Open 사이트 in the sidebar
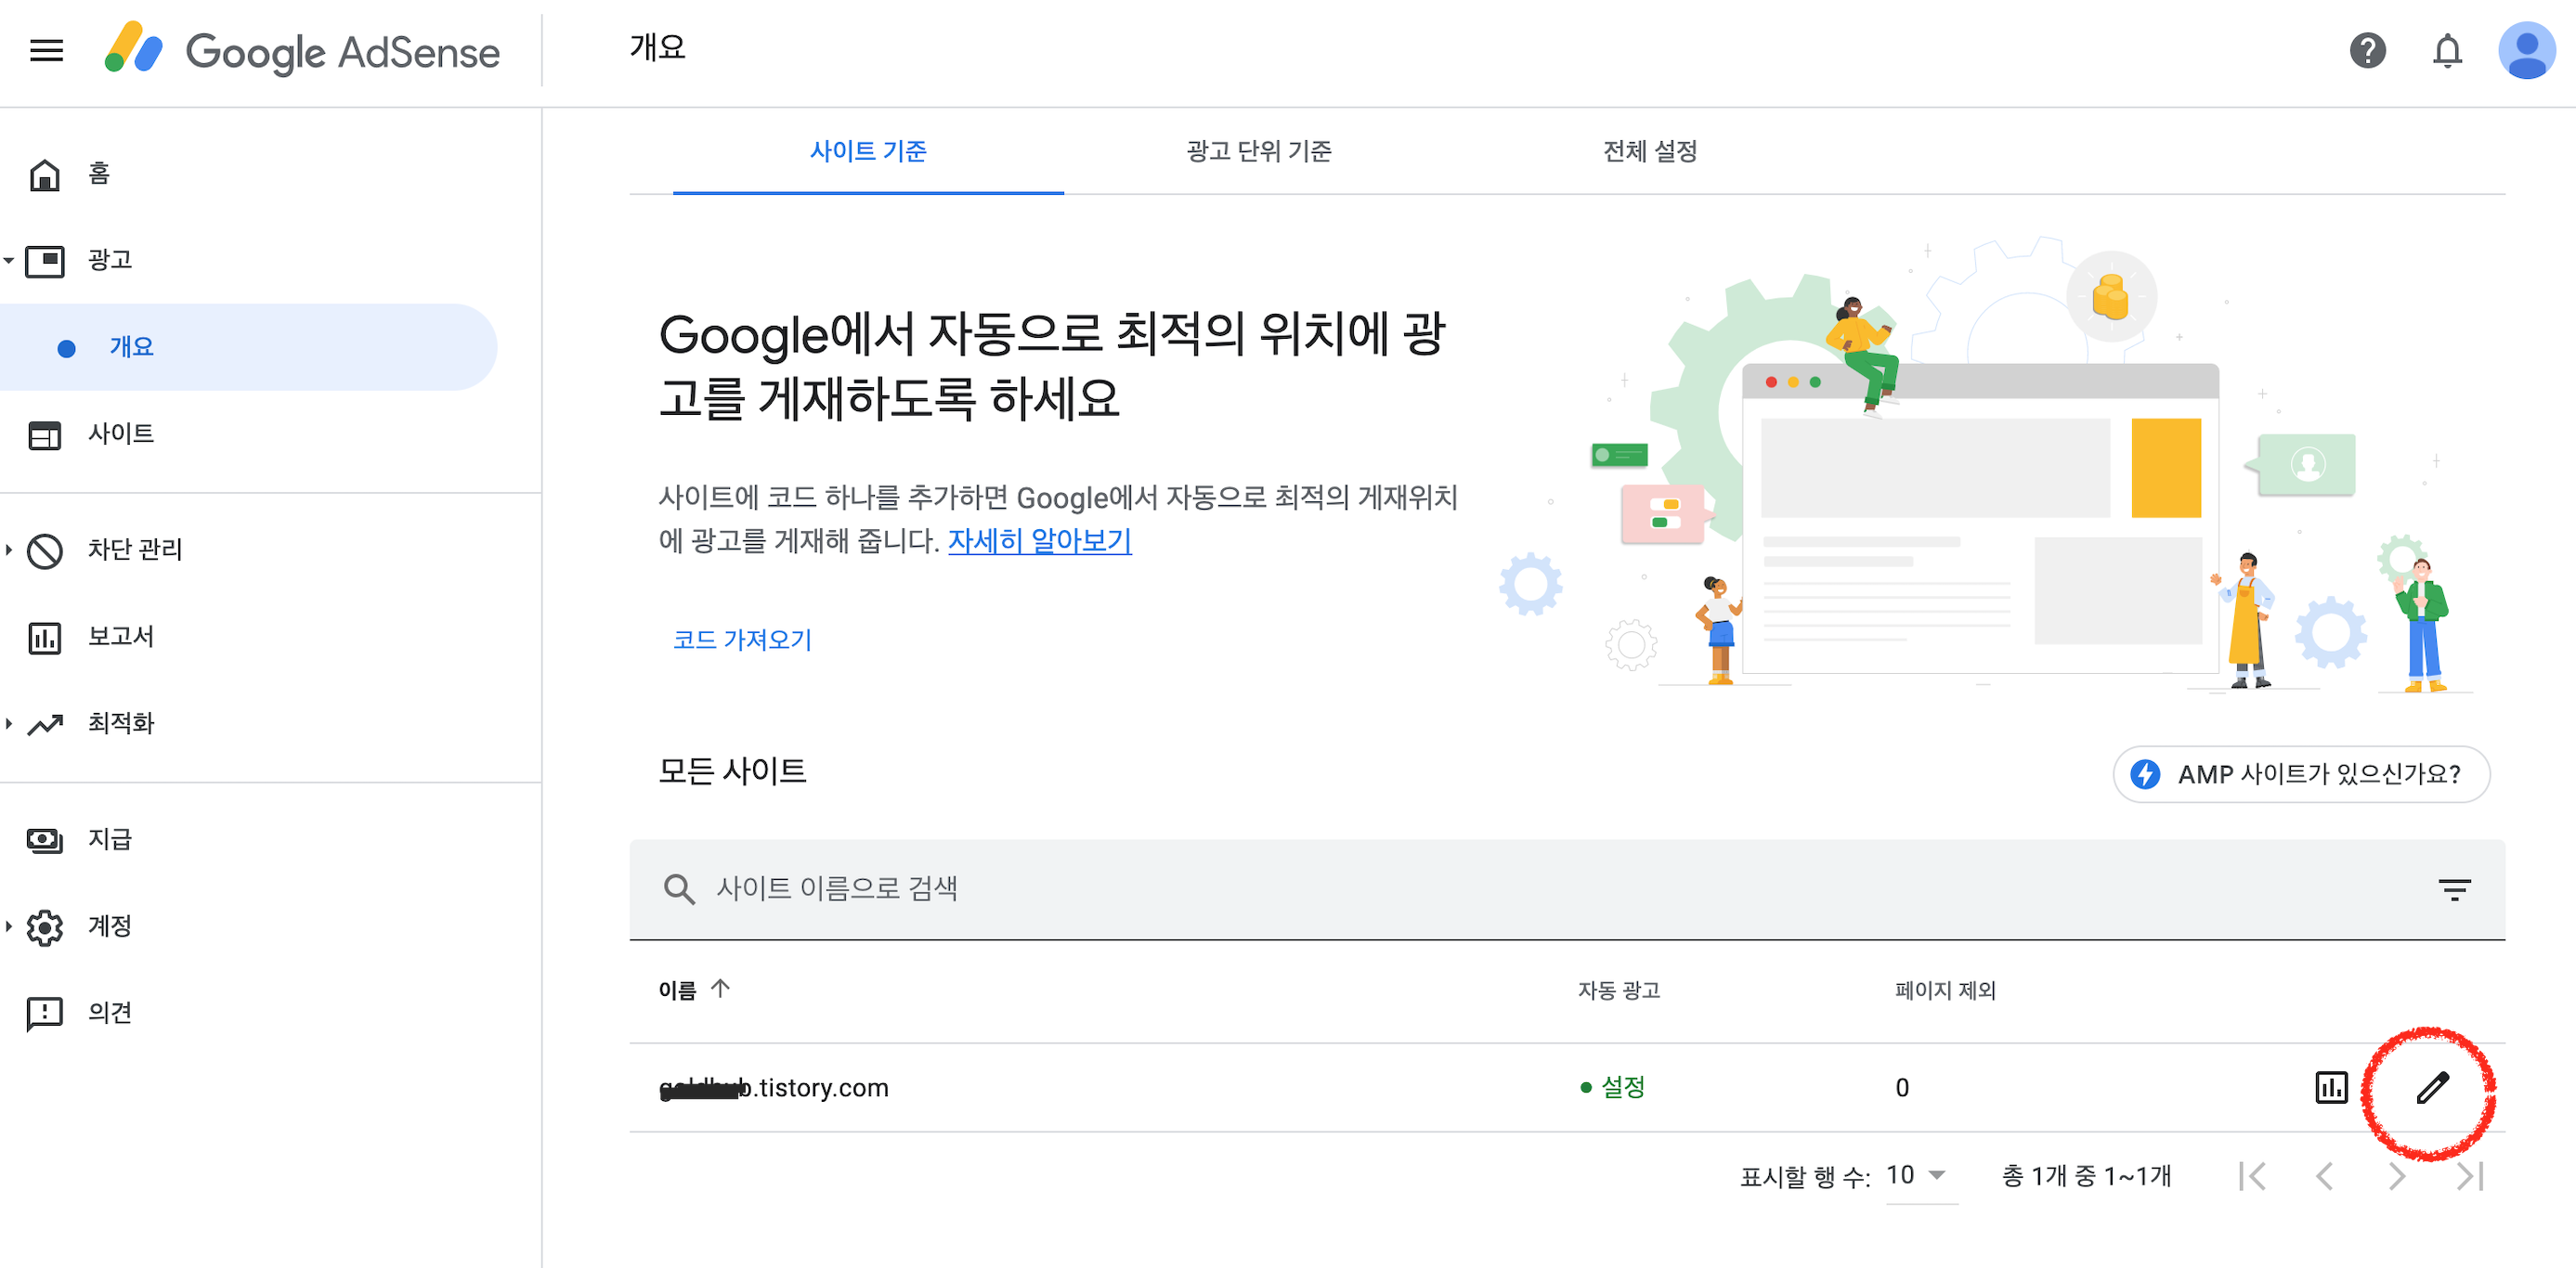The width and height of the screenshot is (2576, 1268). [120, 434]
